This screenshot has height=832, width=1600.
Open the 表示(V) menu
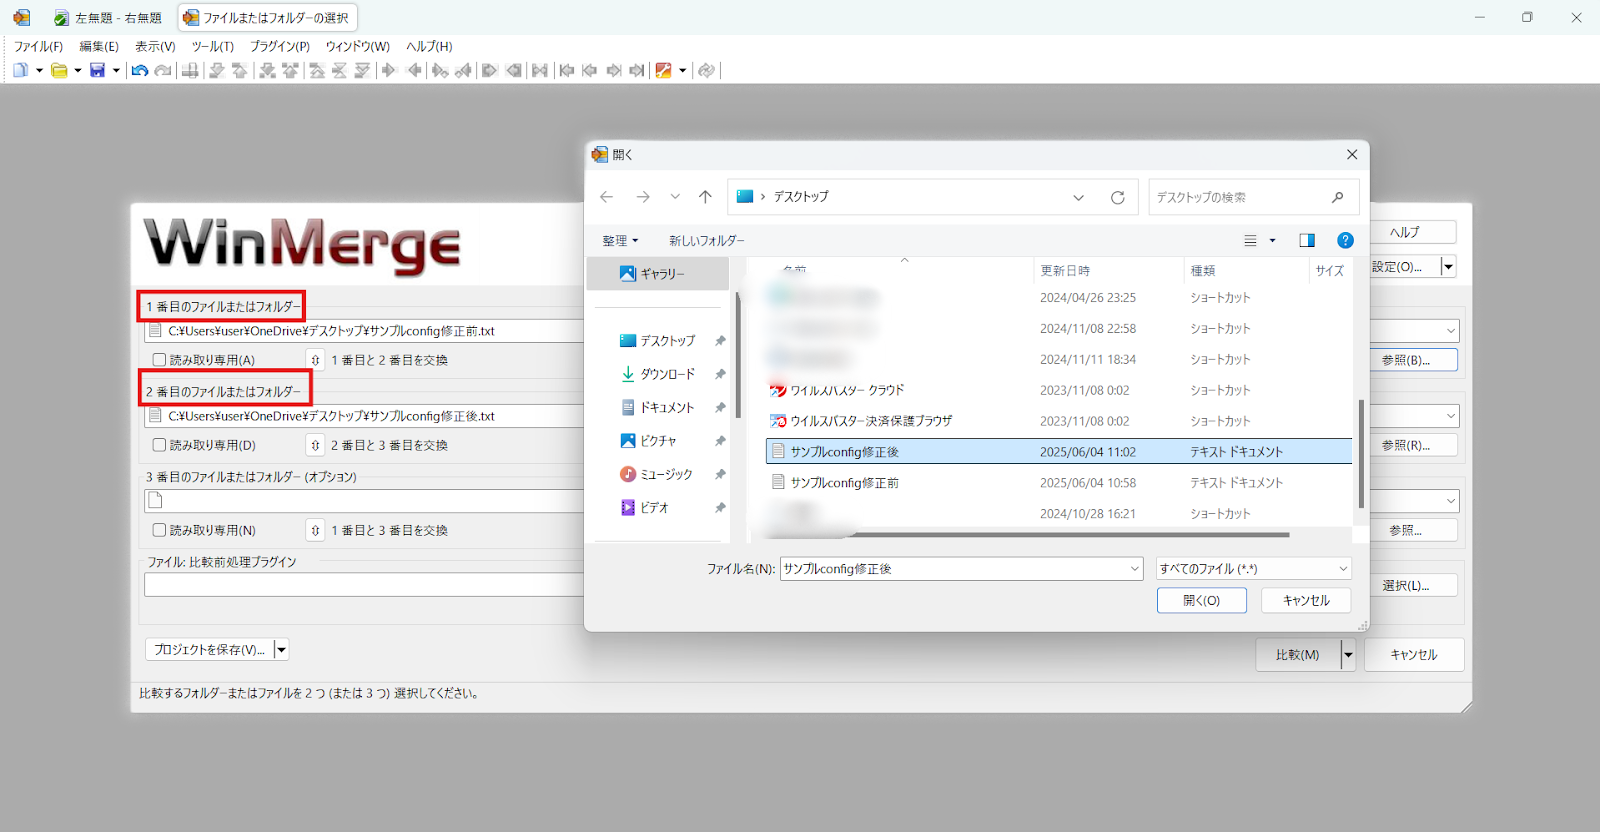(x=155, y=46)
